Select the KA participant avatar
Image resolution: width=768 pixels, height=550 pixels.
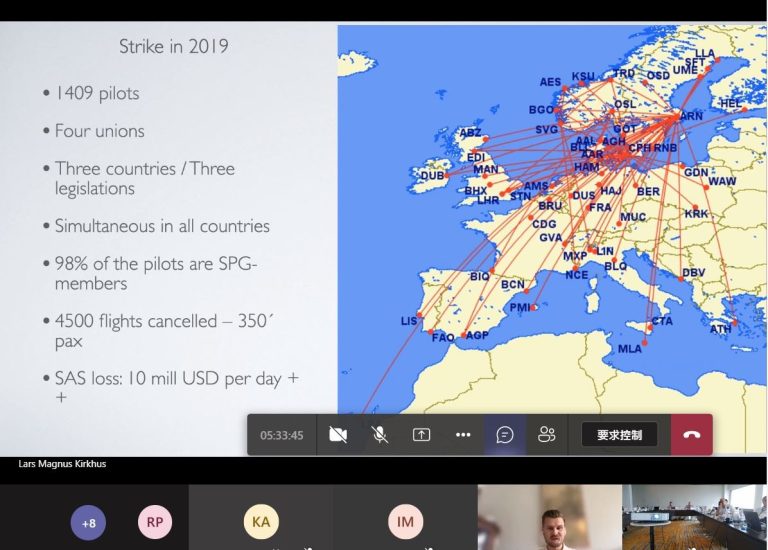point(261,522)
